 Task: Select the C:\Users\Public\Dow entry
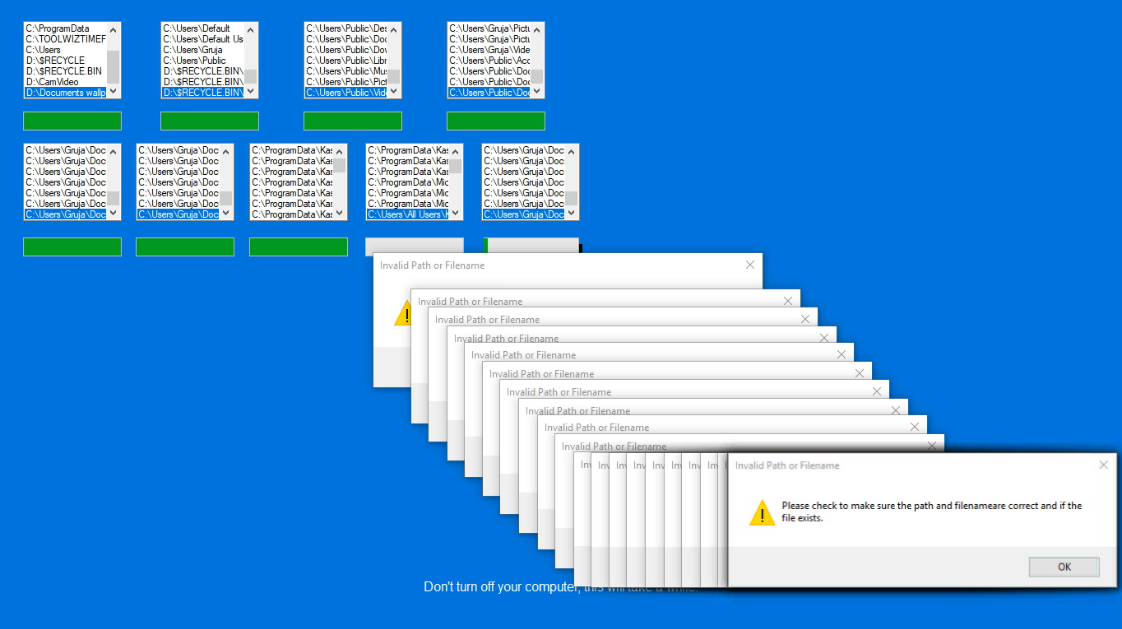pos(346,50)
